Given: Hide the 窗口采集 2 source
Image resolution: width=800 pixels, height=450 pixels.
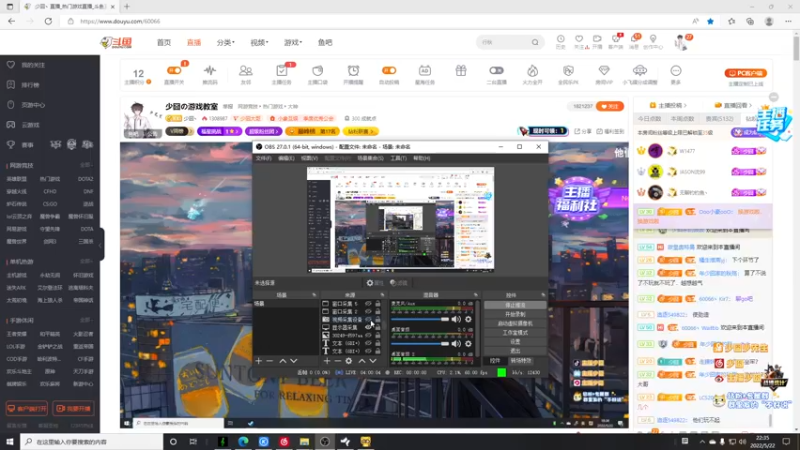Looking at the screenshot, I should (x=368, y=311).
